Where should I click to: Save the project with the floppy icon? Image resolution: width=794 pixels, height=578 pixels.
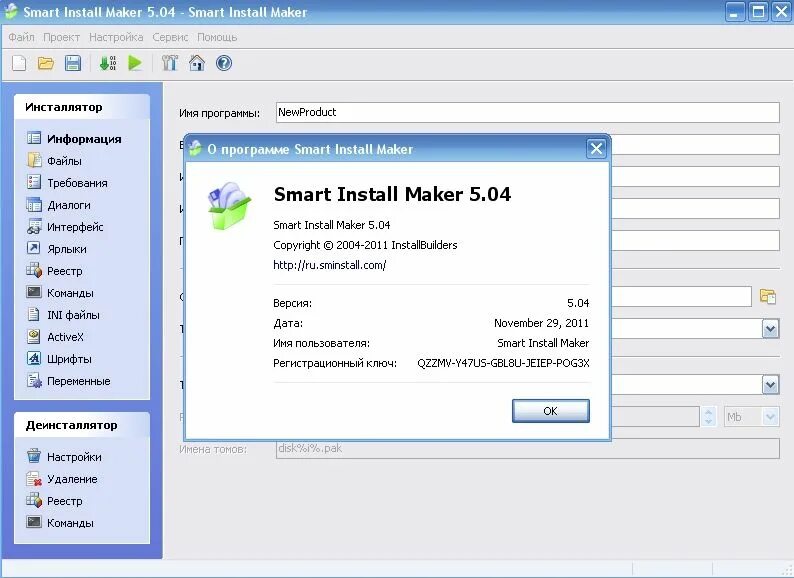[x=73, y=63]
